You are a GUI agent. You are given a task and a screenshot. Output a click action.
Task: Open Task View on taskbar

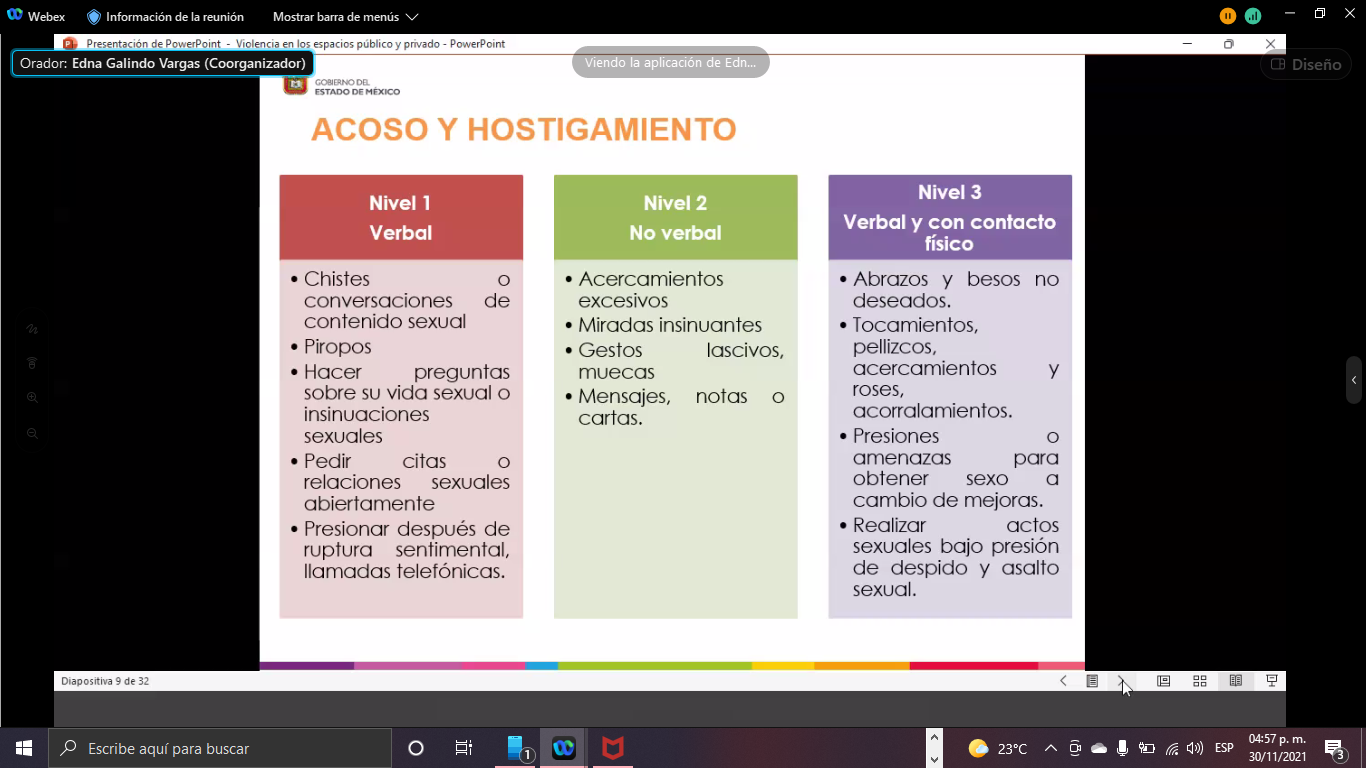pyautogui.click(x=464, y=748)
